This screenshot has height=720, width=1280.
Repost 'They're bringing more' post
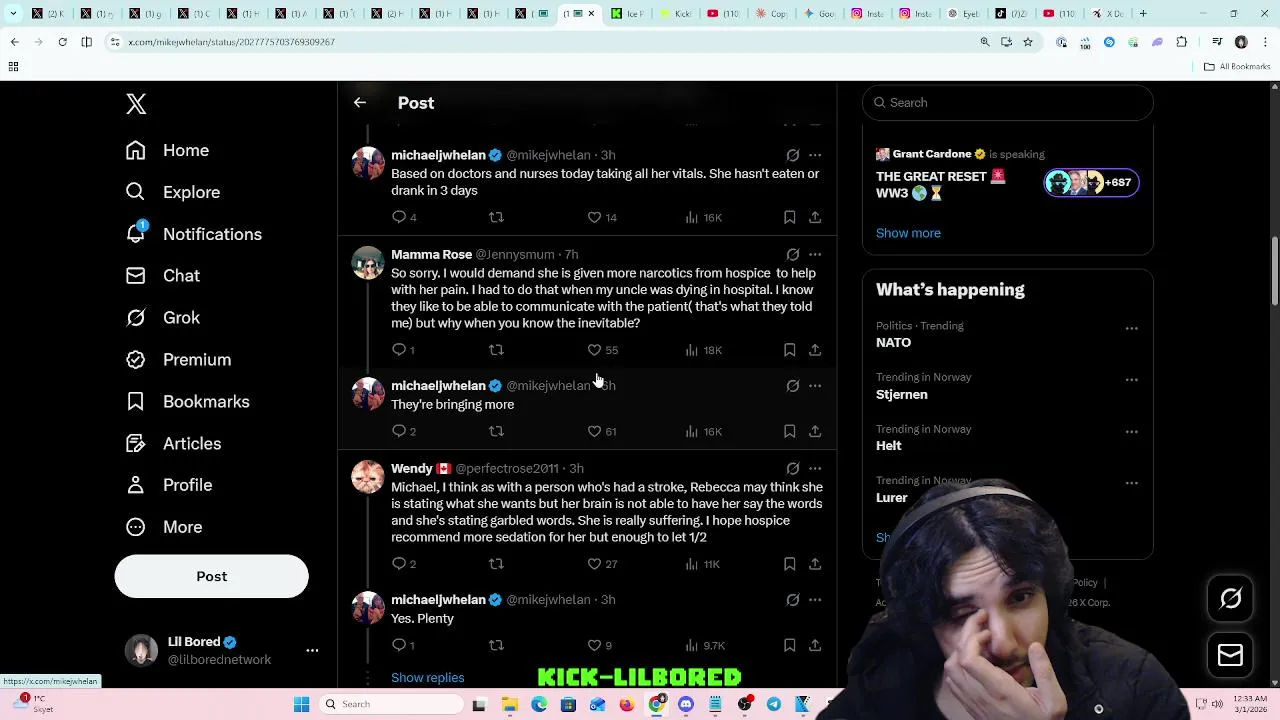pos(496,431)
